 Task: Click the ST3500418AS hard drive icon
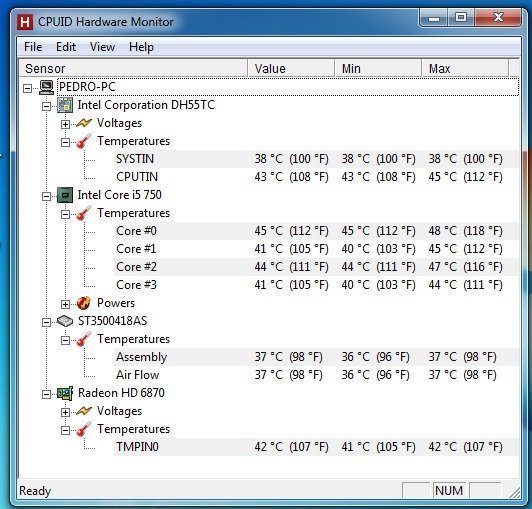65,321
